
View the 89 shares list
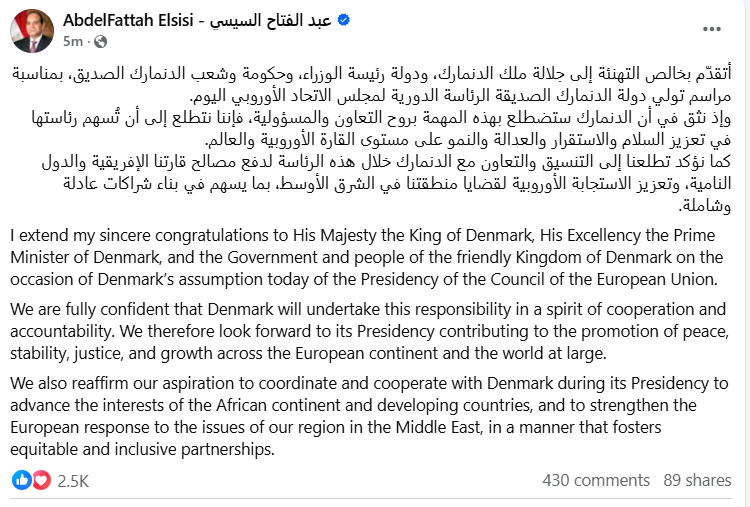pyautogui.click(x=697, y=480)
